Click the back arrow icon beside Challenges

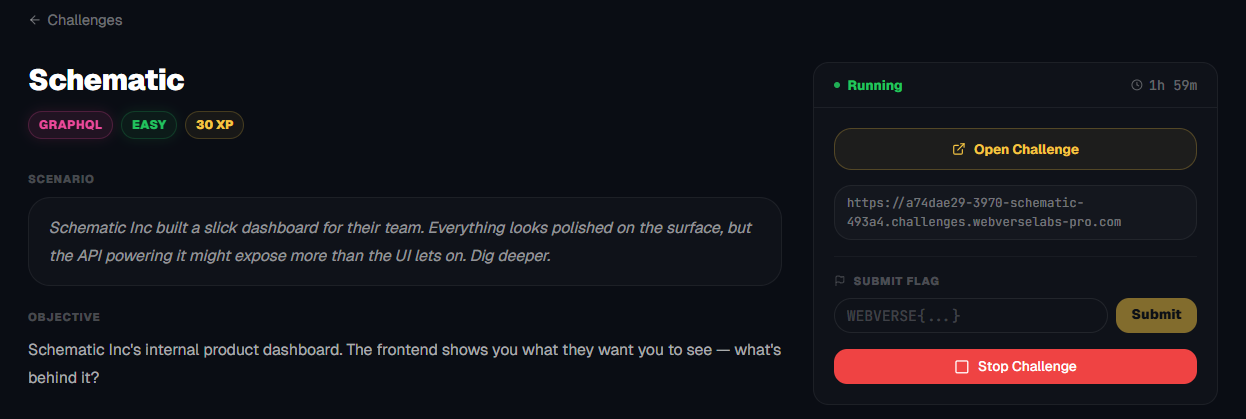35,20
